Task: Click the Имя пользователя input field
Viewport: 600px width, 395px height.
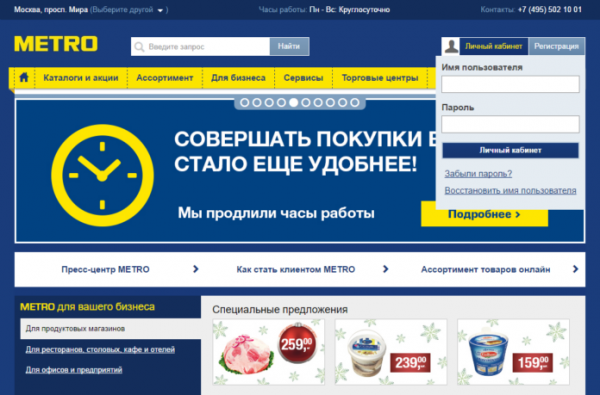Action: tap(510, 84)
